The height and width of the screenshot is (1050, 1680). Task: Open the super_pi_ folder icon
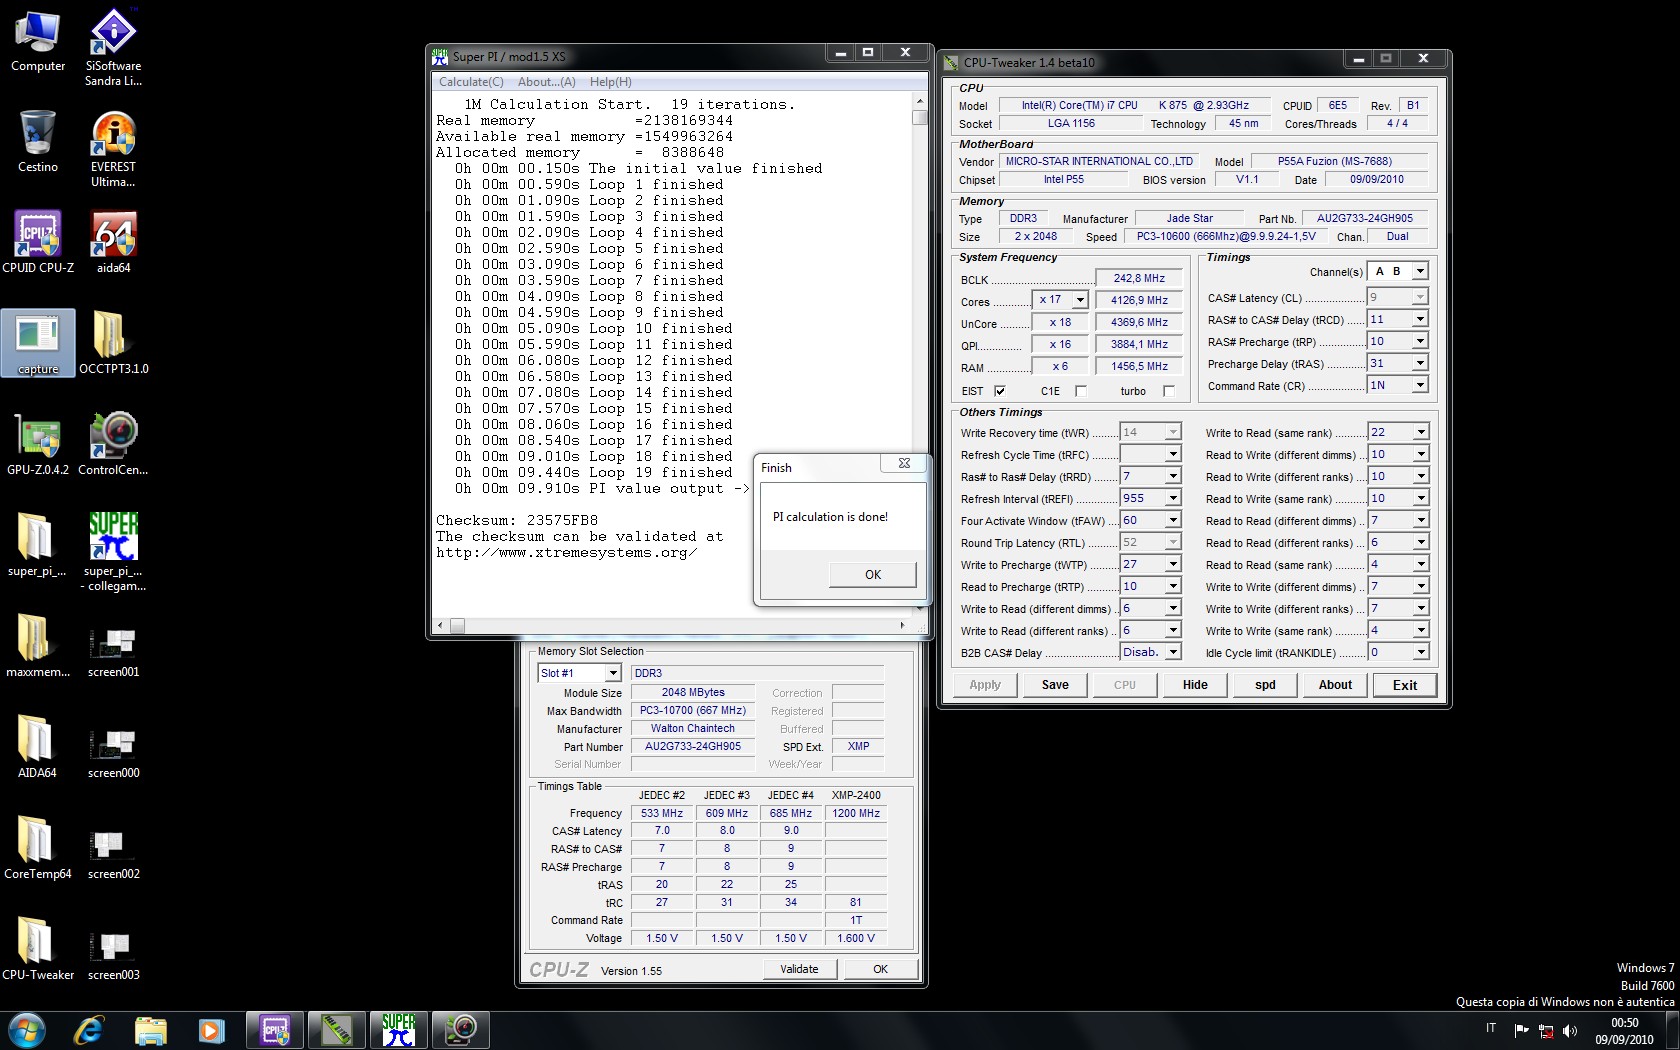(37, 545)
